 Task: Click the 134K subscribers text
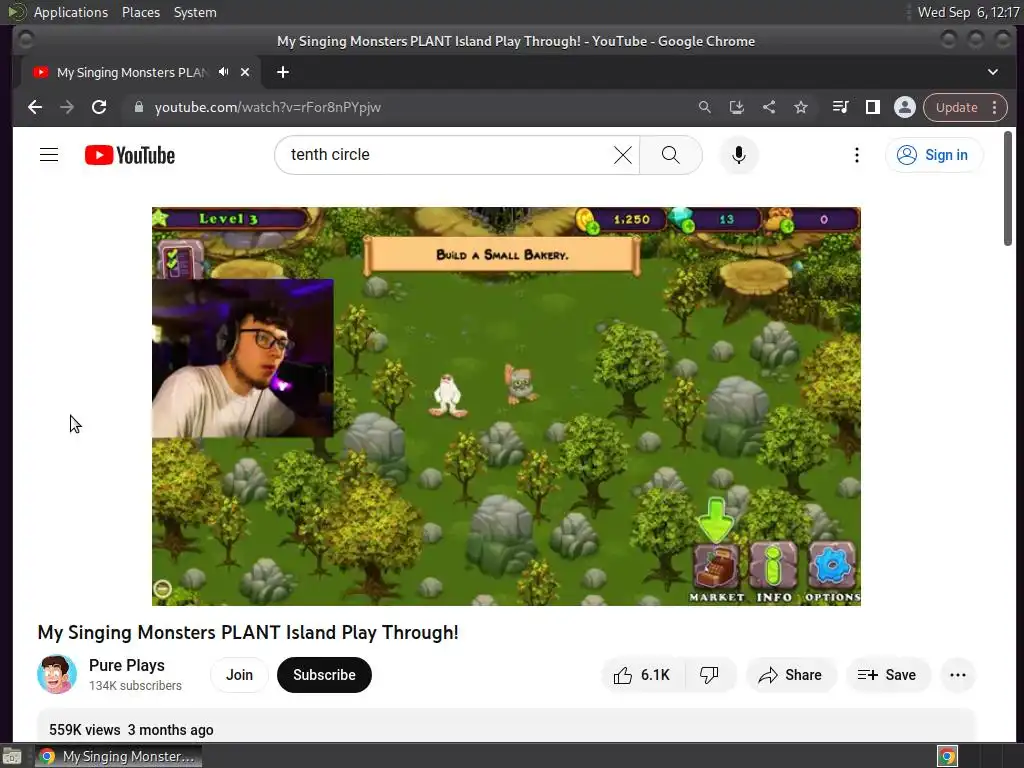tap(135, 686)
